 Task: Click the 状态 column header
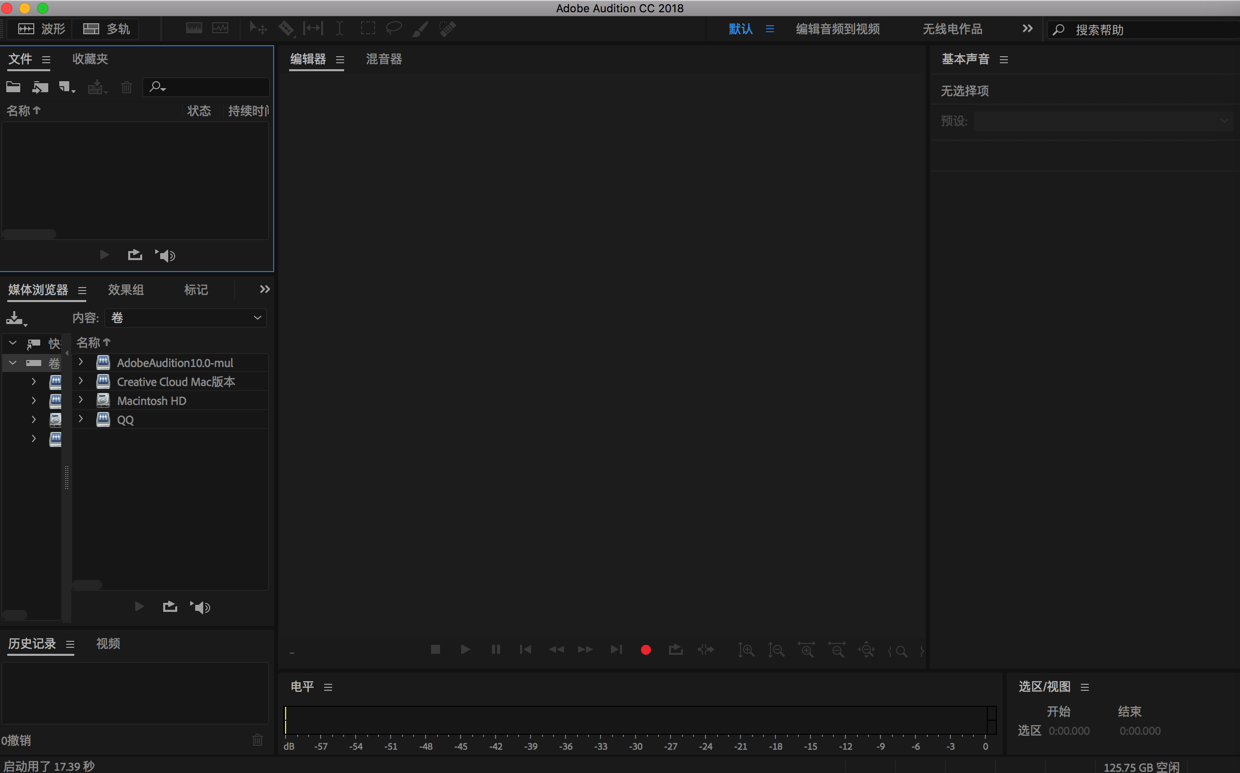[199, 111]
